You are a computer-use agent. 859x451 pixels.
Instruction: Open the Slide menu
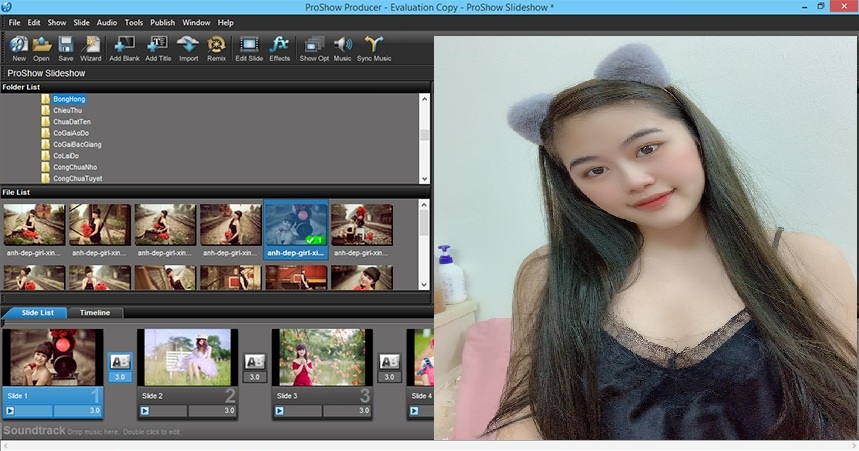click(x=82, y=22)
